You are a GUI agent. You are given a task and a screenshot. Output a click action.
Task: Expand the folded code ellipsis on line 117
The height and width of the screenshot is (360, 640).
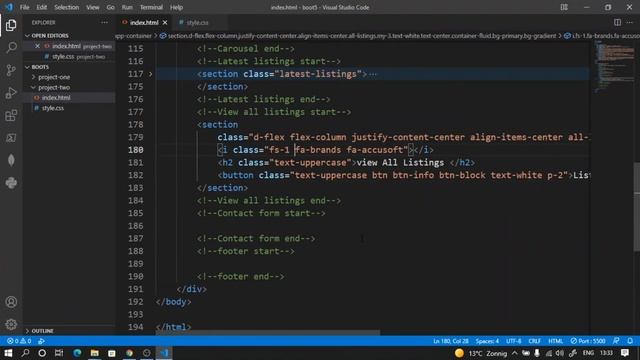(x=372, y=74)
